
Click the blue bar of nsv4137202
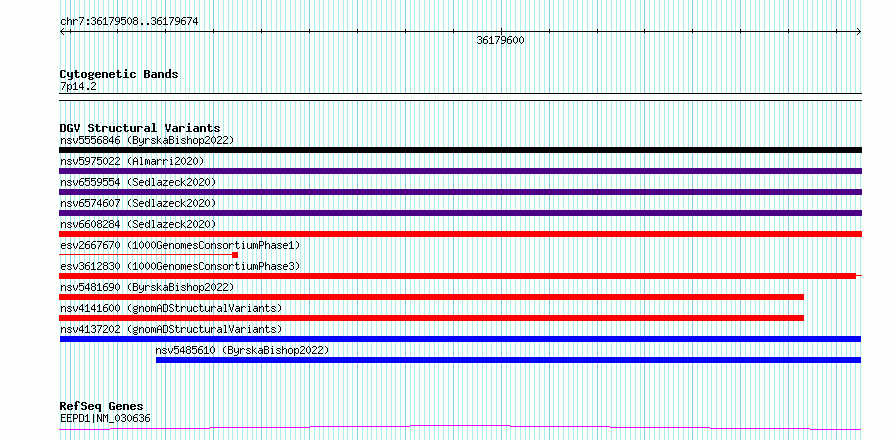point(460,339)
